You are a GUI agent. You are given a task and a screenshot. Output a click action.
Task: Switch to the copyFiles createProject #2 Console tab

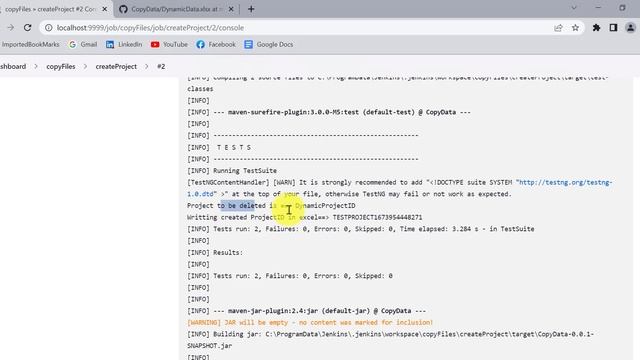pos(51,9)
